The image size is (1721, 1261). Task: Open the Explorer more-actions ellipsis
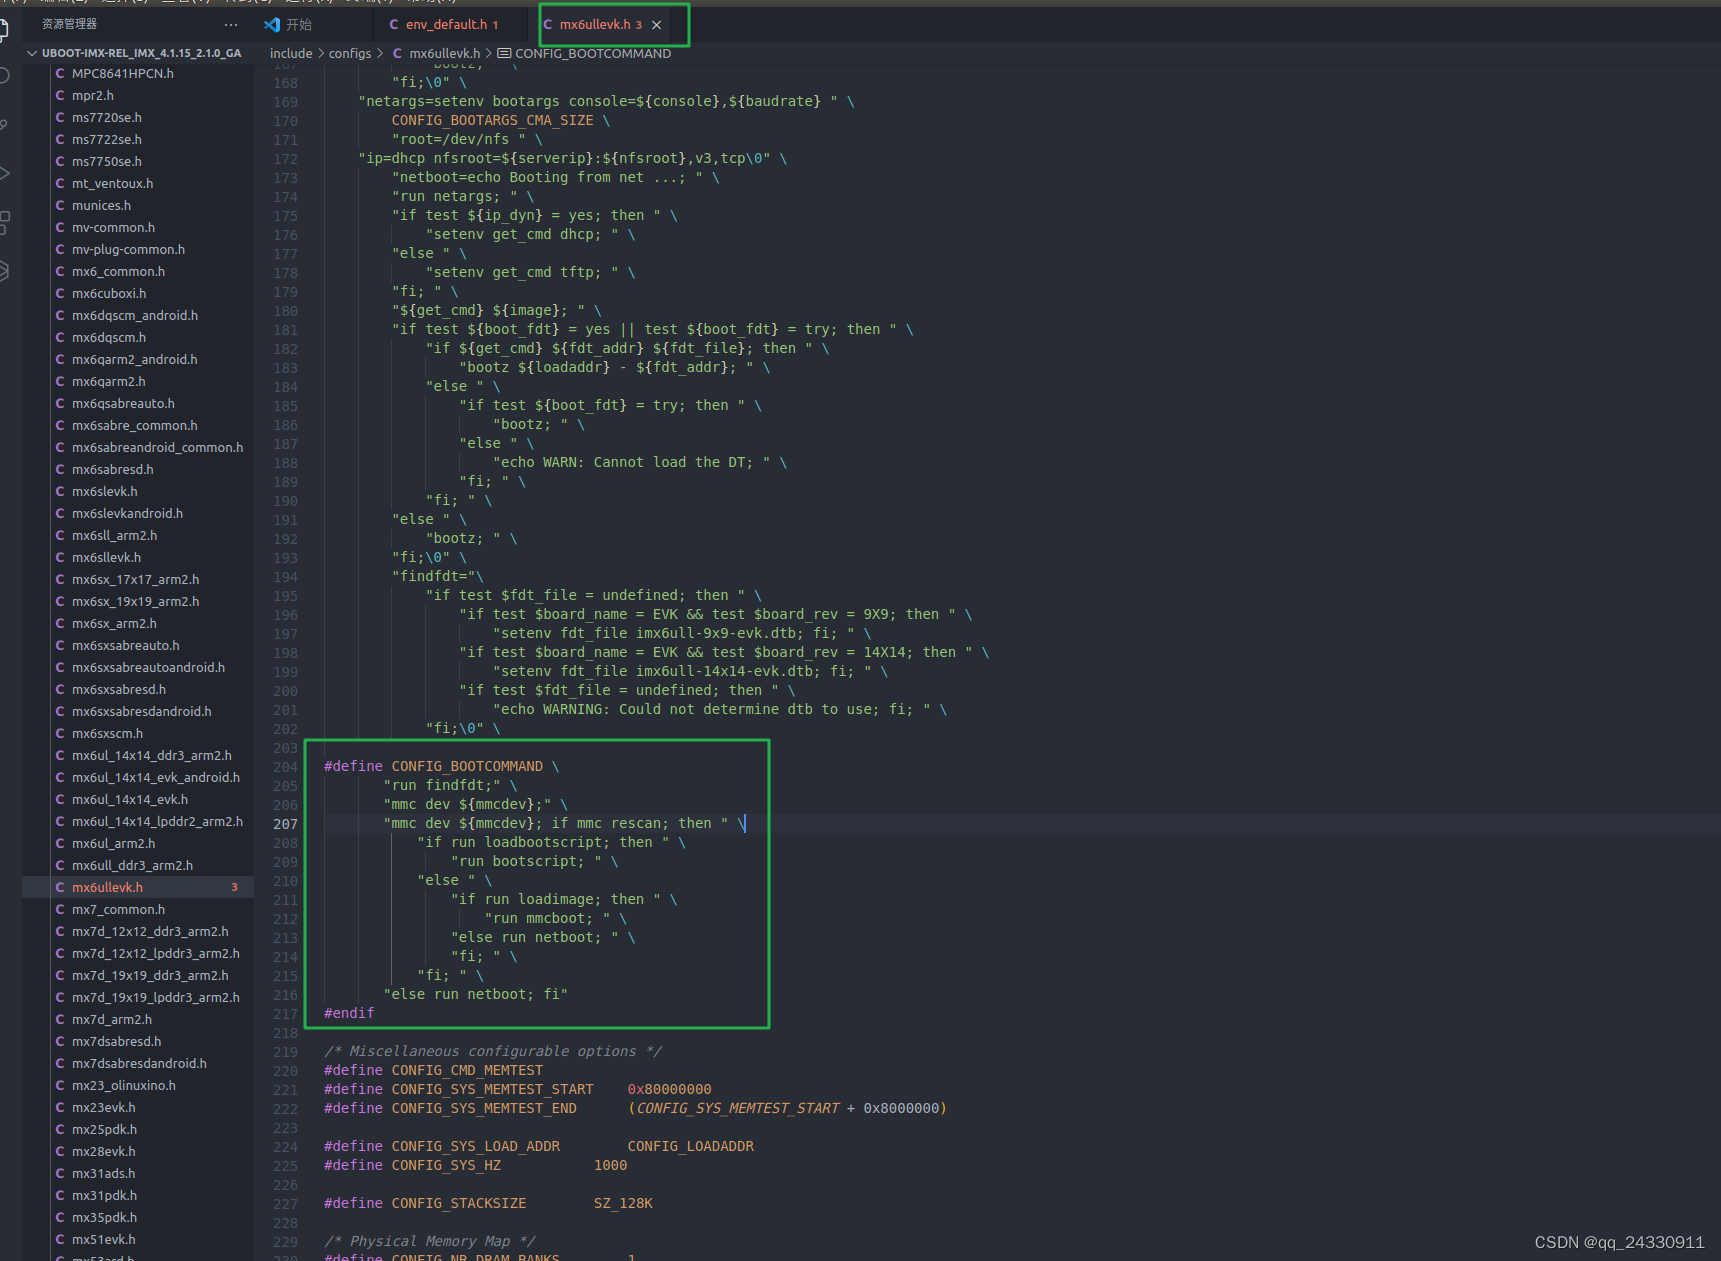(x=231, y=23)
